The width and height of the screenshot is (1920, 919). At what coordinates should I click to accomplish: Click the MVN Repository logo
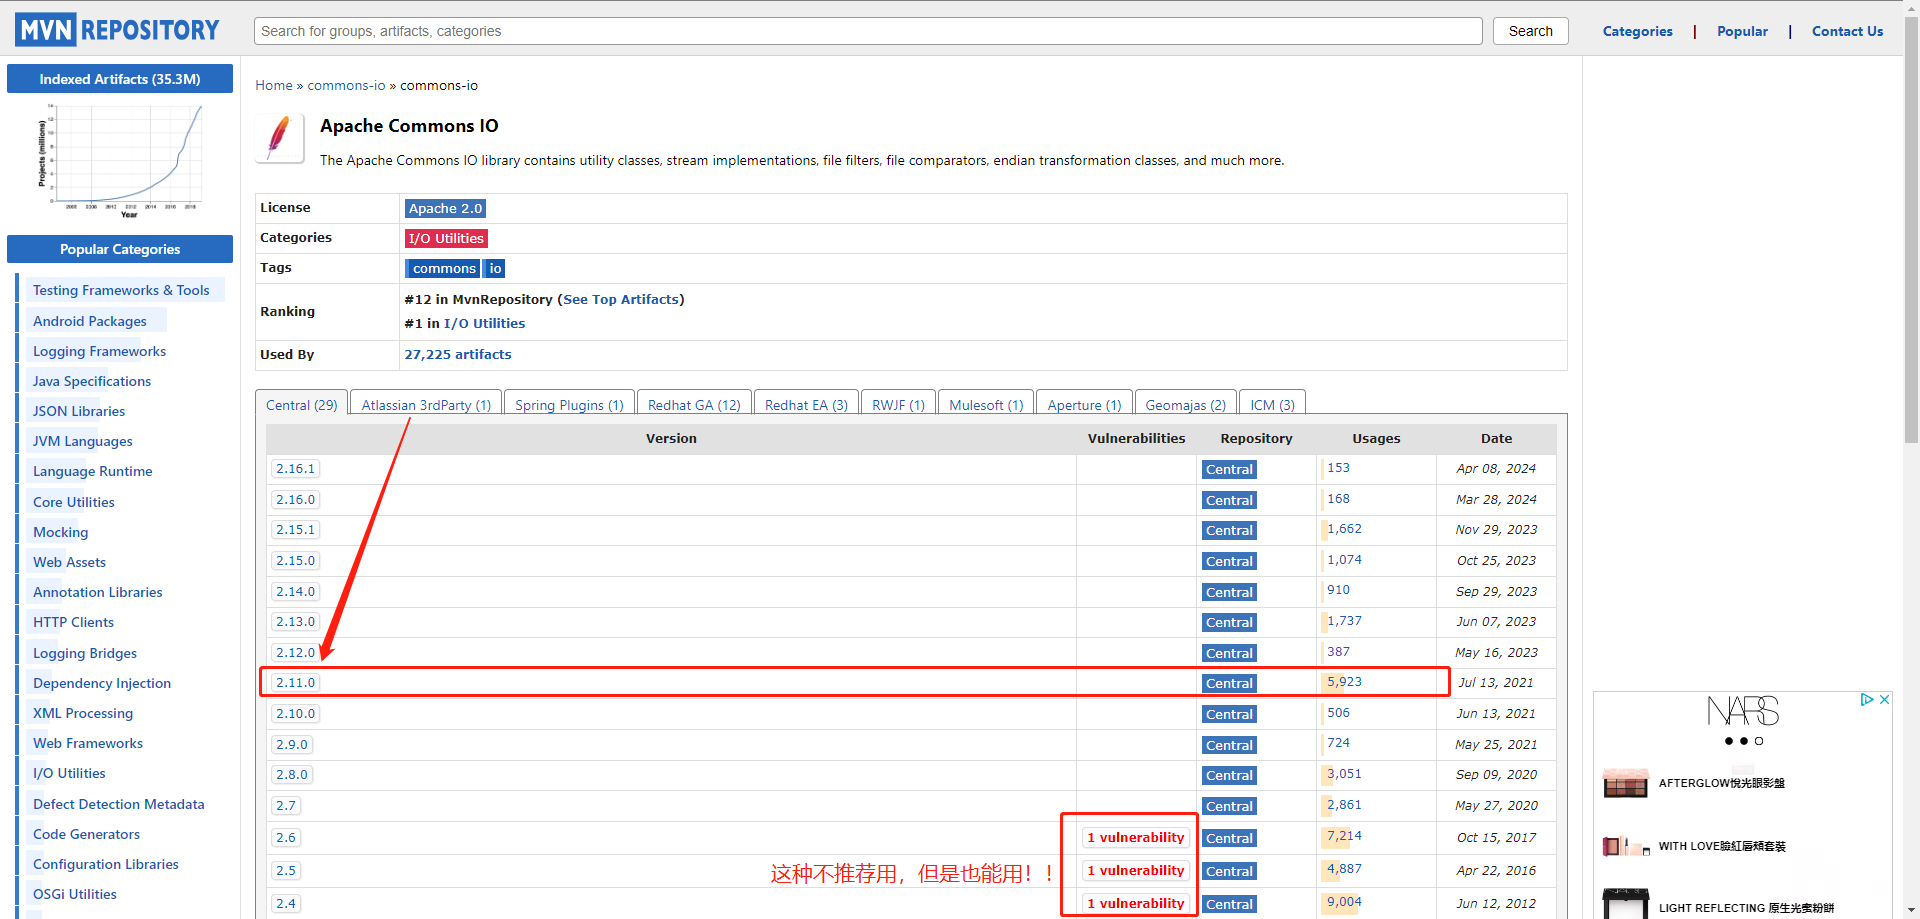[x=117, y=30]
